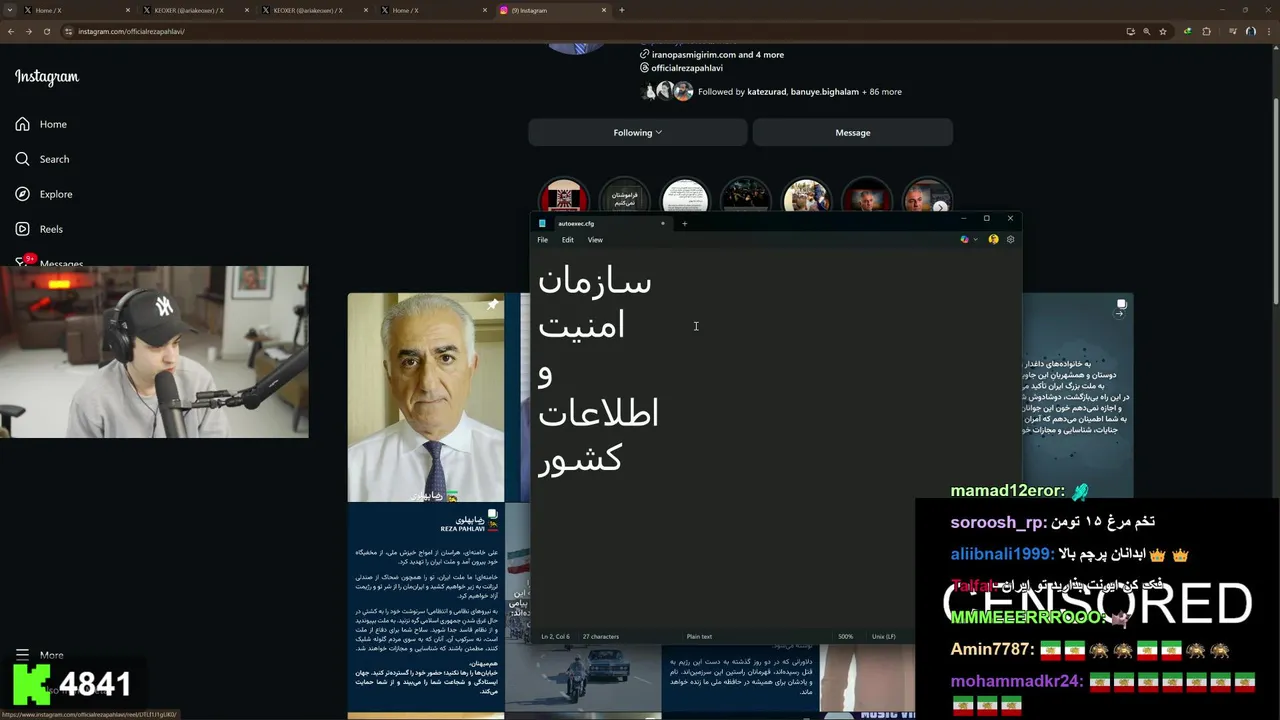This screenshot has width=1280, height=720.
Task: Open Notepad Edit menu
Action: coord(567,240)
